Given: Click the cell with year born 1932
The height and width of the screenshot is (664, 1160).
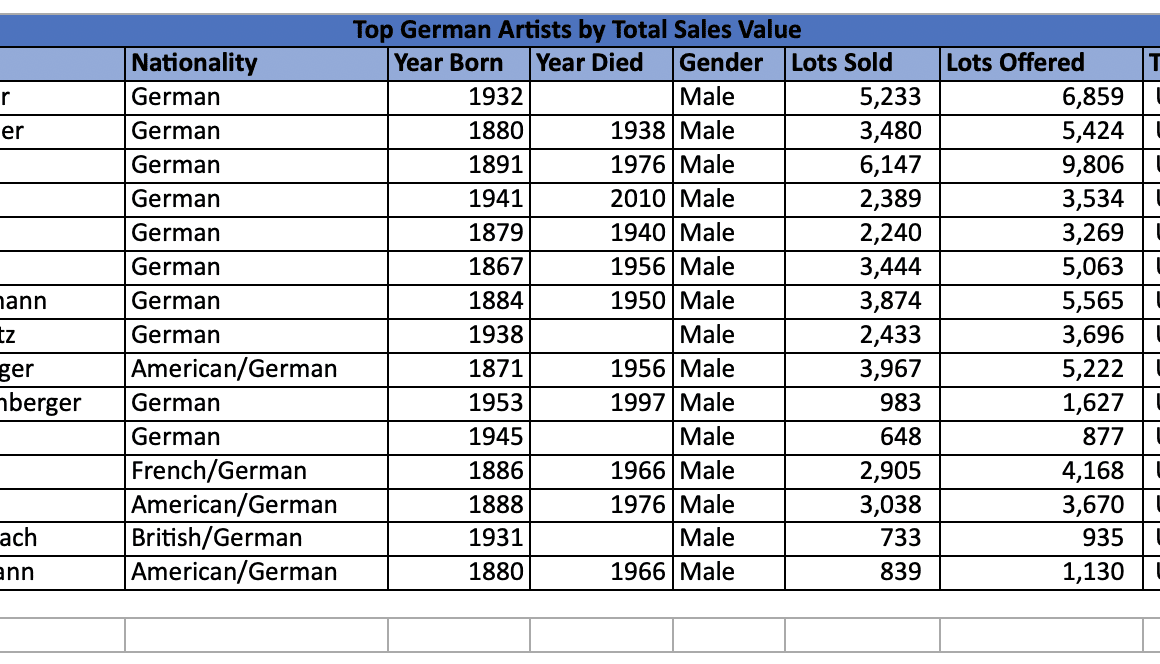Looking at the screenshot, I should coord(458,97).
